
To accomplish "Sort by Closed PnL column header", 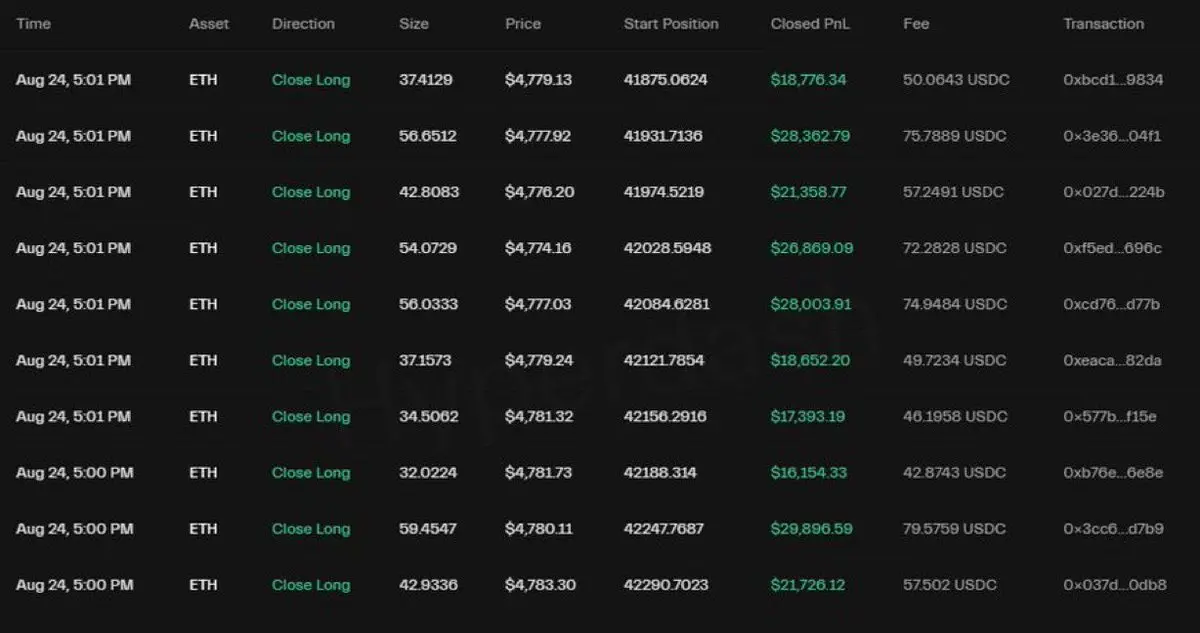I will (809, 24).
